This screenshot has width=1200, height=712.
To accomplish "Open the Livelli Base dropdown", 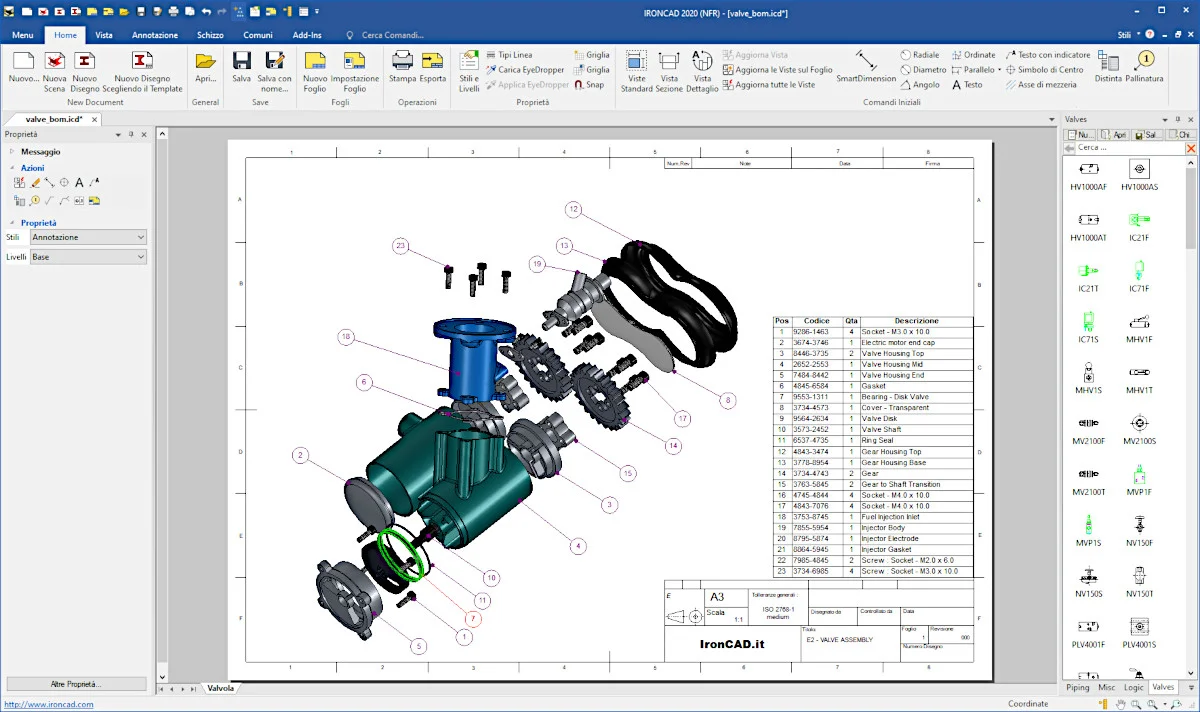I will point(88,257).
